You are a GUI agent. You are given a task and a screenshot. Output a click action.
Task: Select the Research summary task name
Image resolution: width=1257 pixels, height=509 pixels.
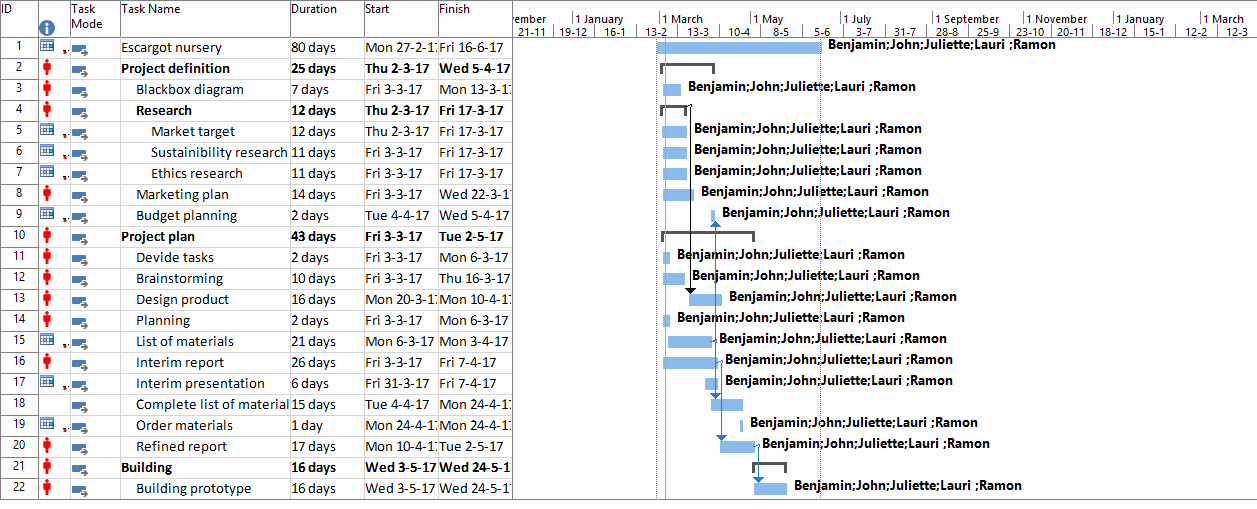coord(164,110)
